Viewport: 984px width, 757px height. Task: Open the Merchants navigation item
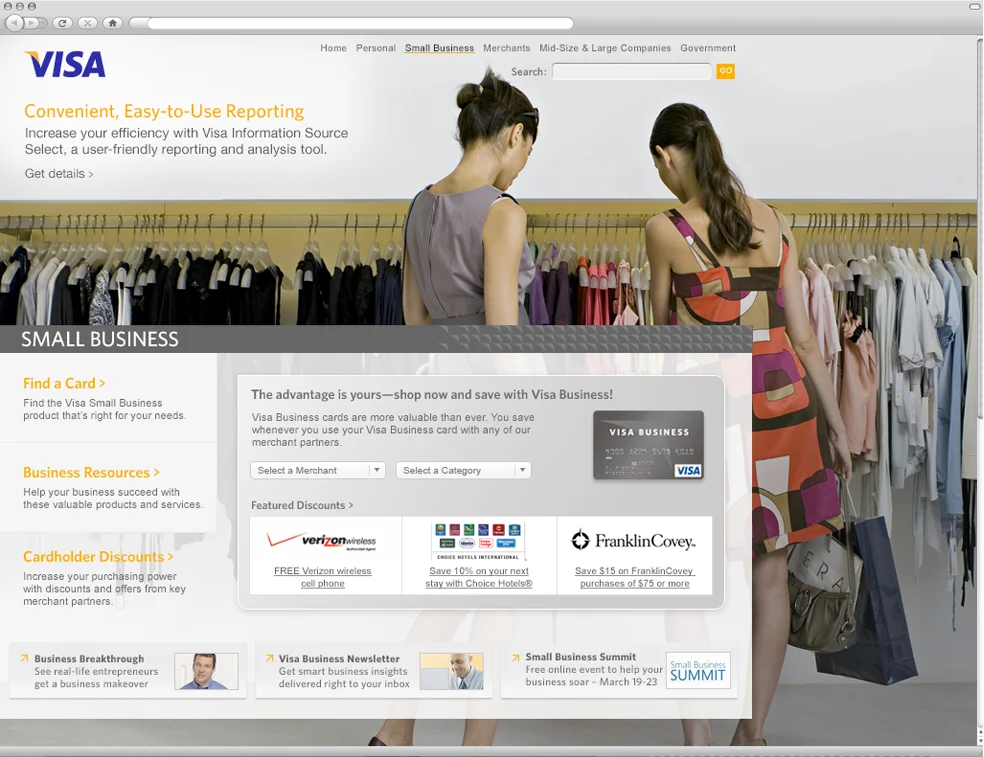point(506,48)
